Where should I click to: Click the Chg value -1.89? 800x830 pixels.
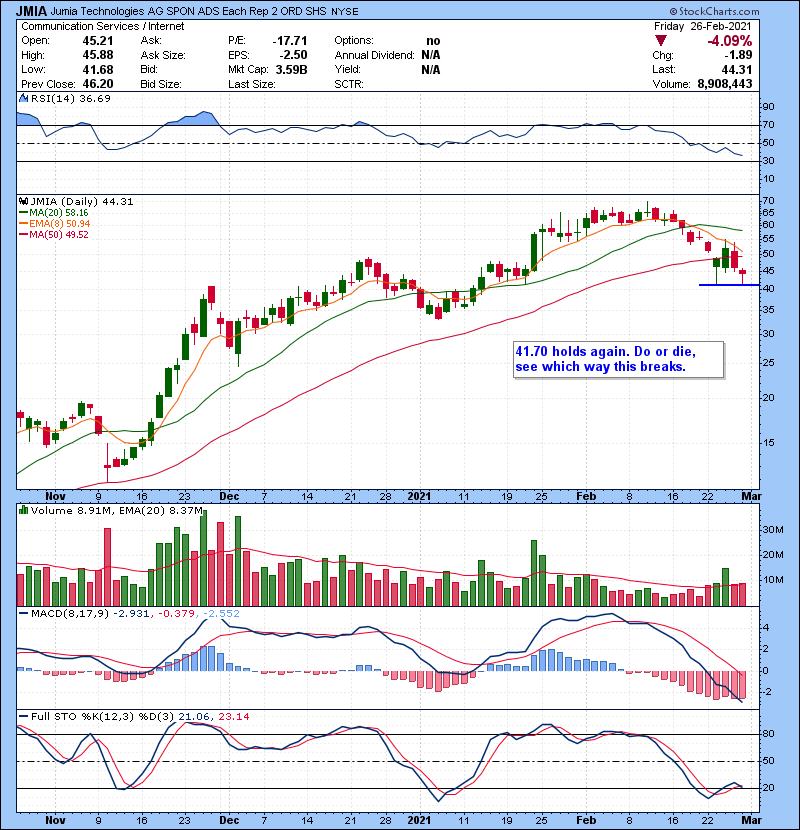[738, 55]
